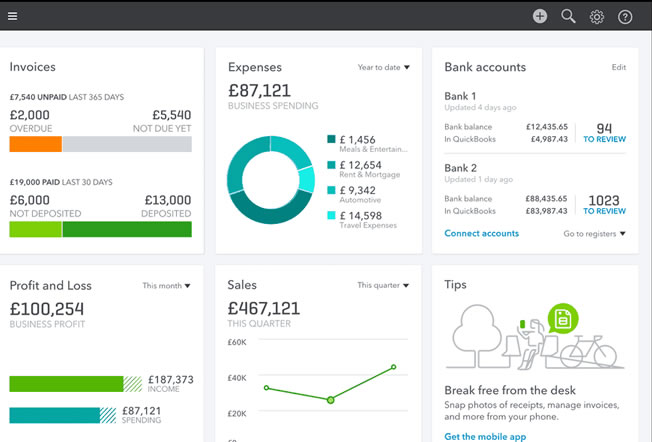Click the £12,435.65 bank balance
Image resolution: width=652 pixels, height=442 pixels.
tap(547, 127)
